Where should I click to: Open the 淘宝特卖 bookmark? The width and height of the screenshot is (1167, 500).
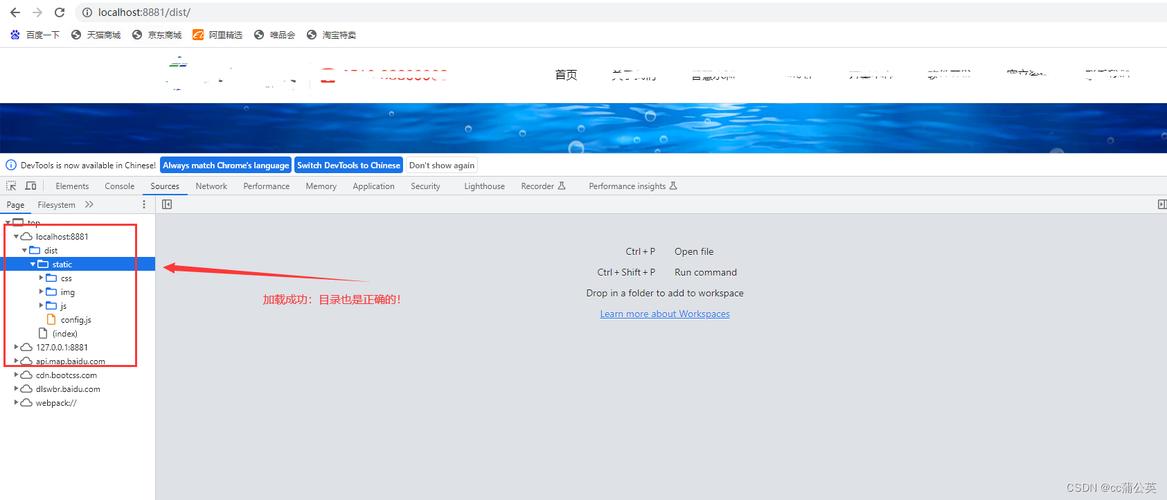tap(331, 34)
